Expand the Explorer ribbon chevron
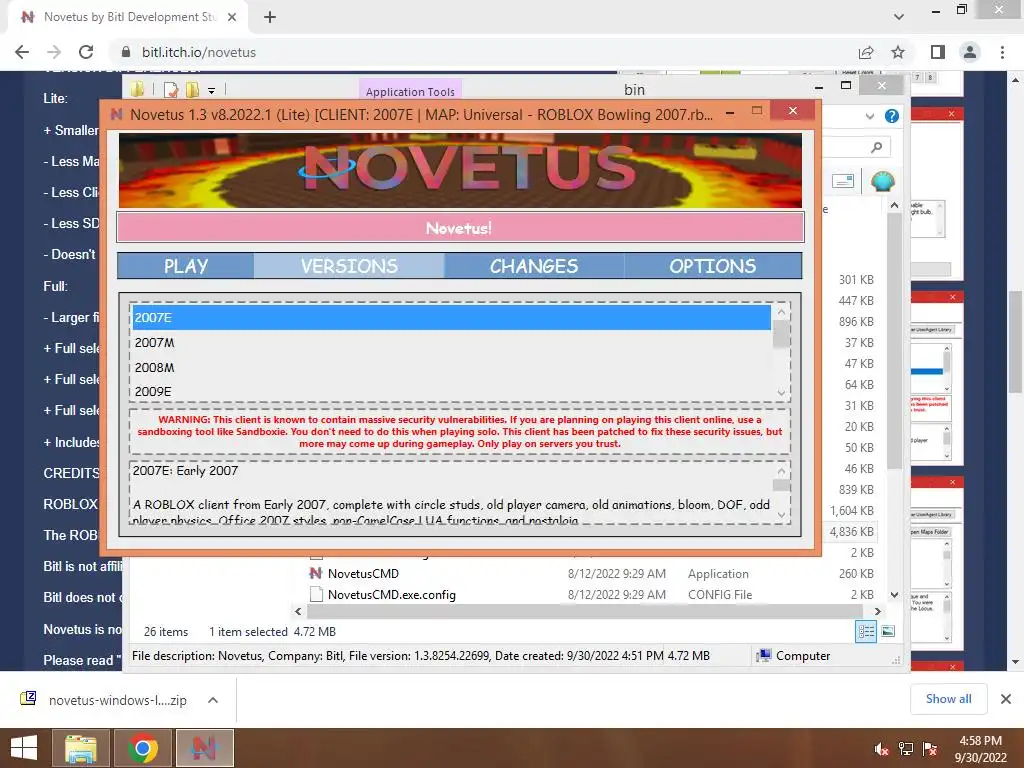Image resolution: width=1024 pixels, height=768 pixels. point(870,116)
